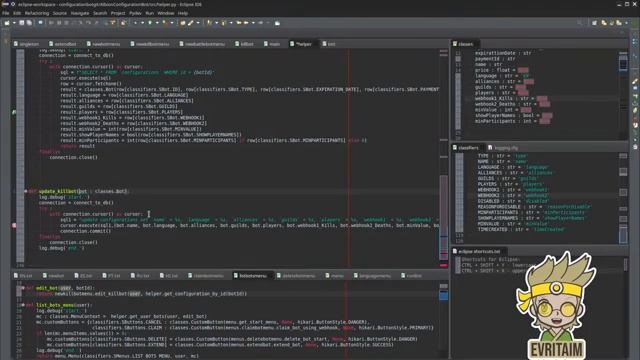Select the *helper editor tab

coord(301,44)
